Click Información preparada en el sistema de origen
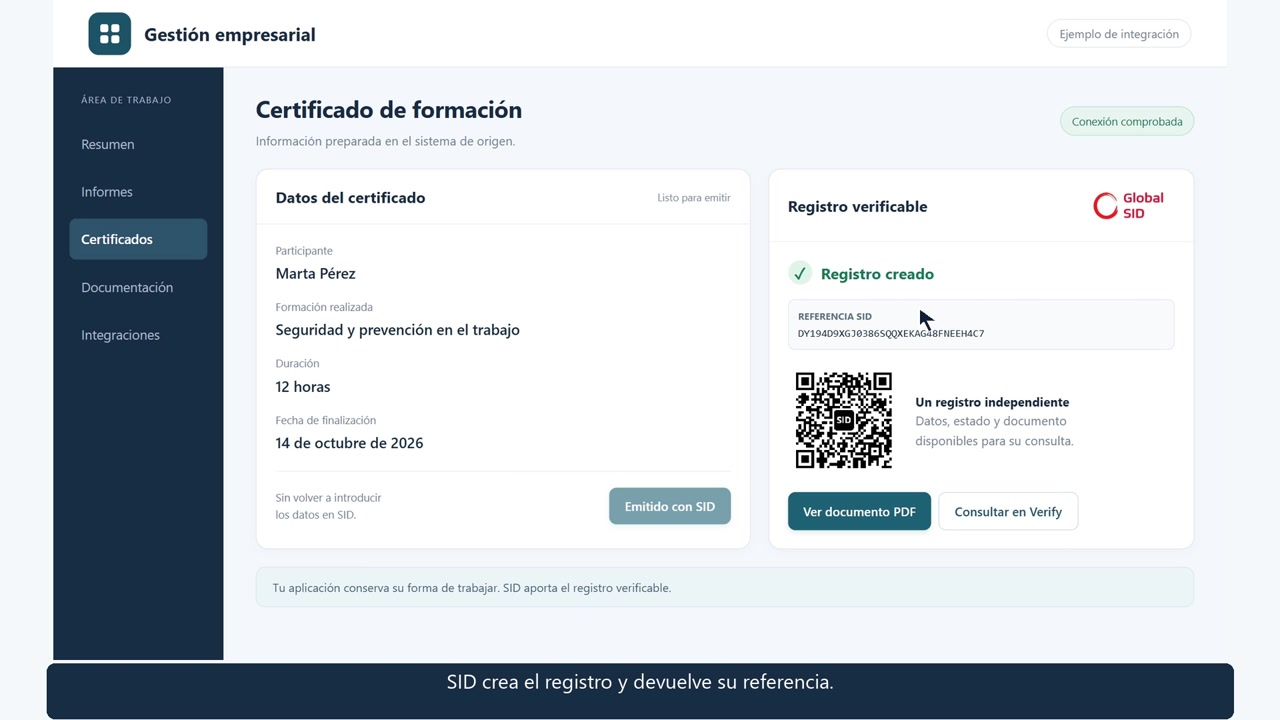Viewport: 1280px width, 720px height. pos(386,141)
